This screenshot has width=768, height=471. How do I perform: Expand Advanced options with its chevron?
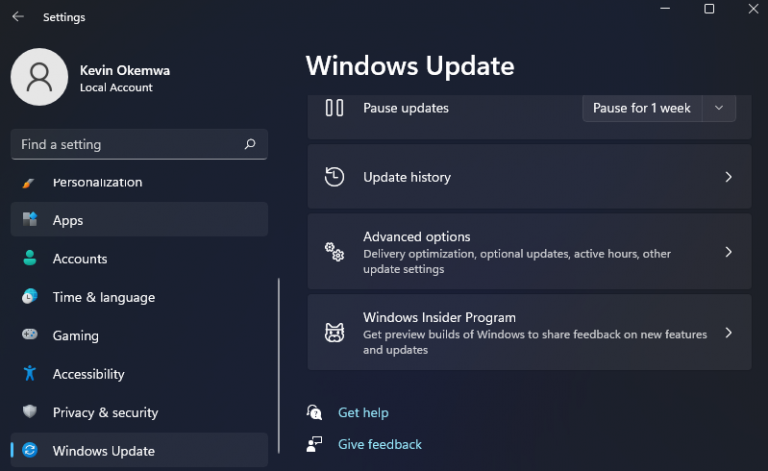[x=728, y=252]
